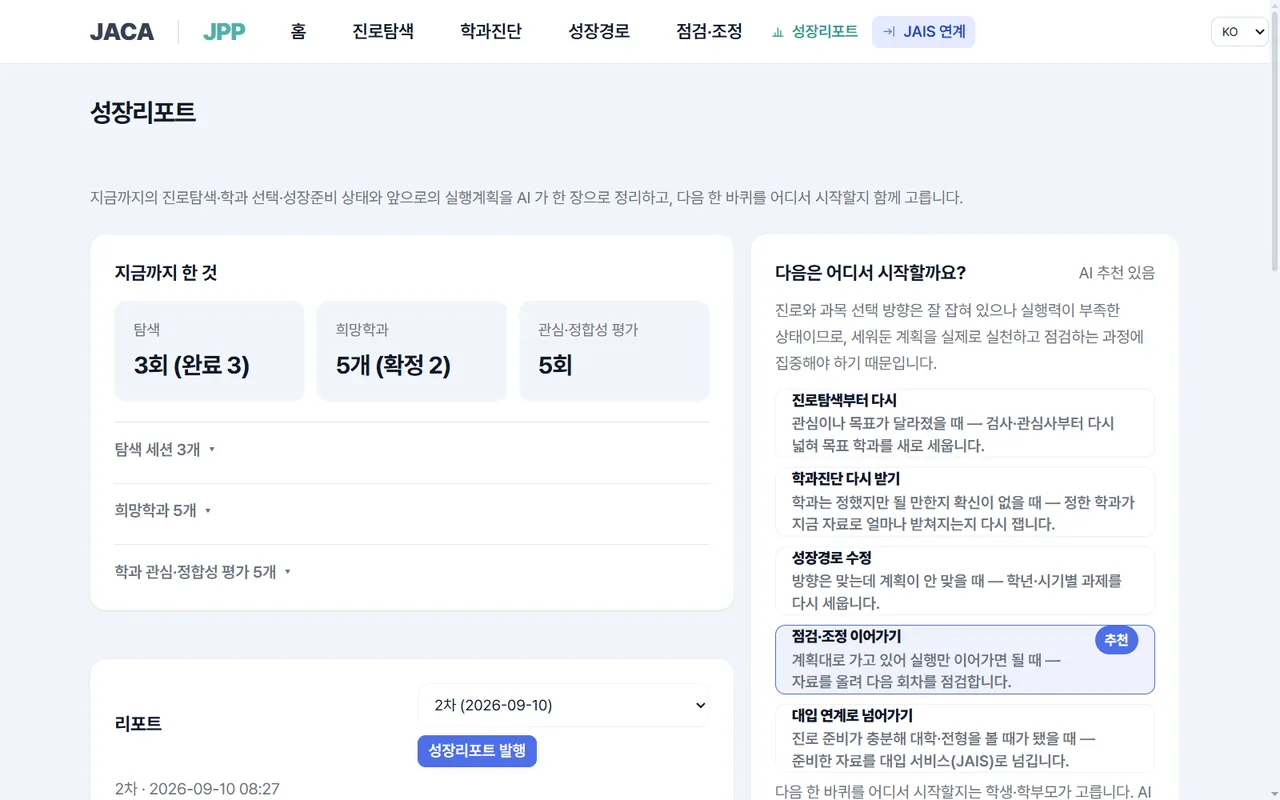Screen dimensions: 1280x800
Task: Click the 추천 badge
Action: tap(1117, 640)
